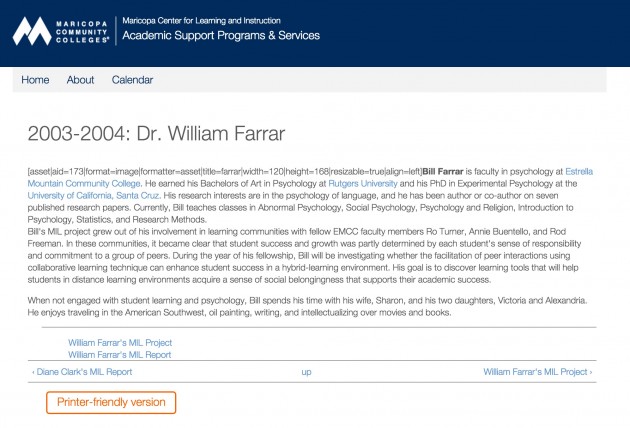Viewport: 630px width, 428px height.
Task: Open the Calendar menu item
Action: click(x=132, y=80)
